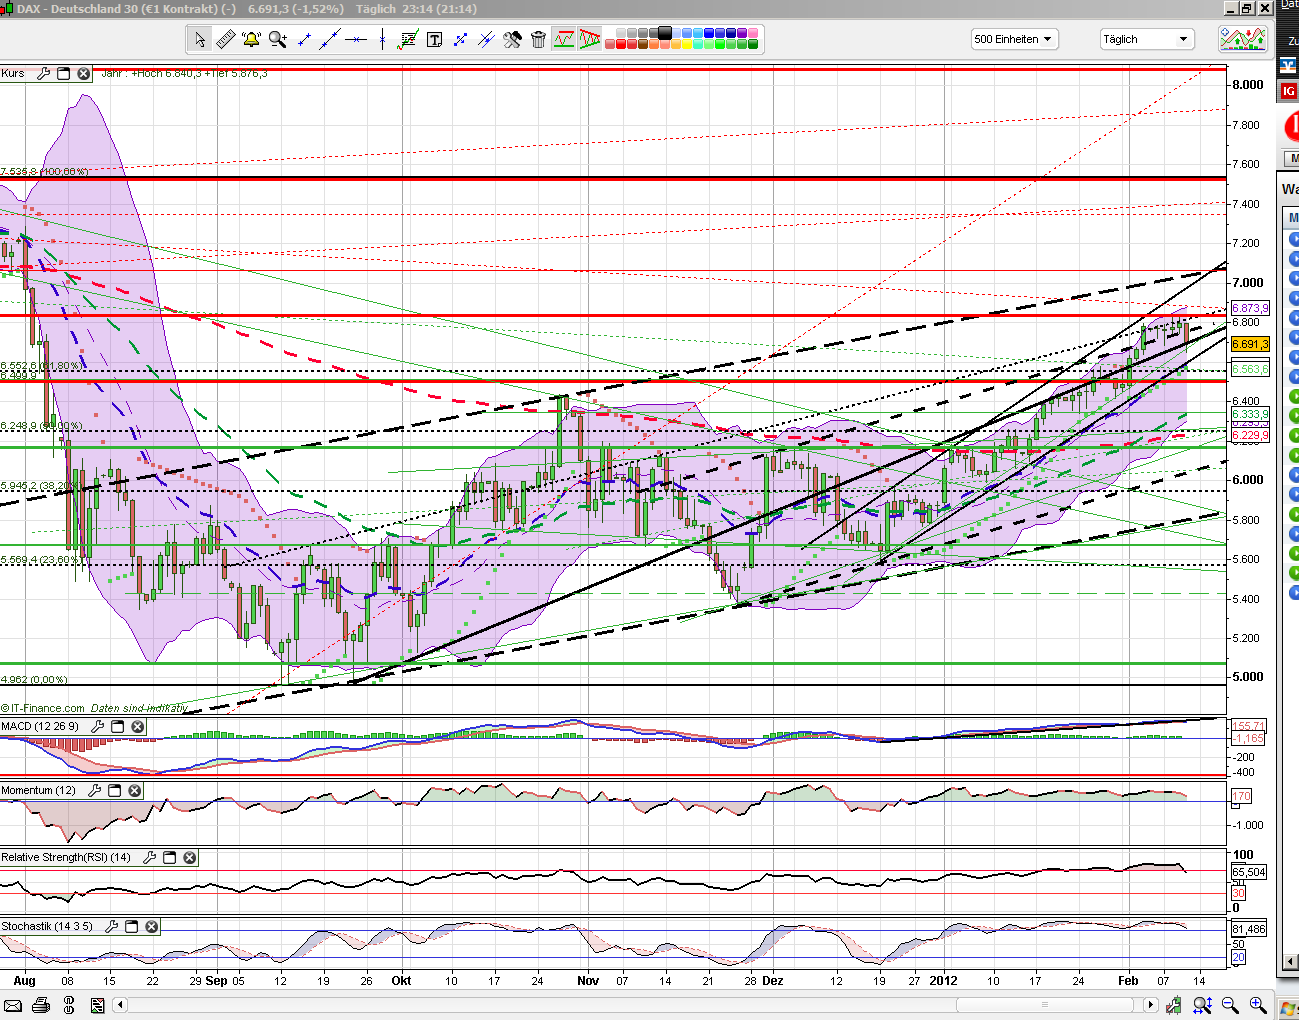Open the Täglich timeframe dropdown
1299x1020 pixels.
pyautogui.click(x=1147, y=39)
